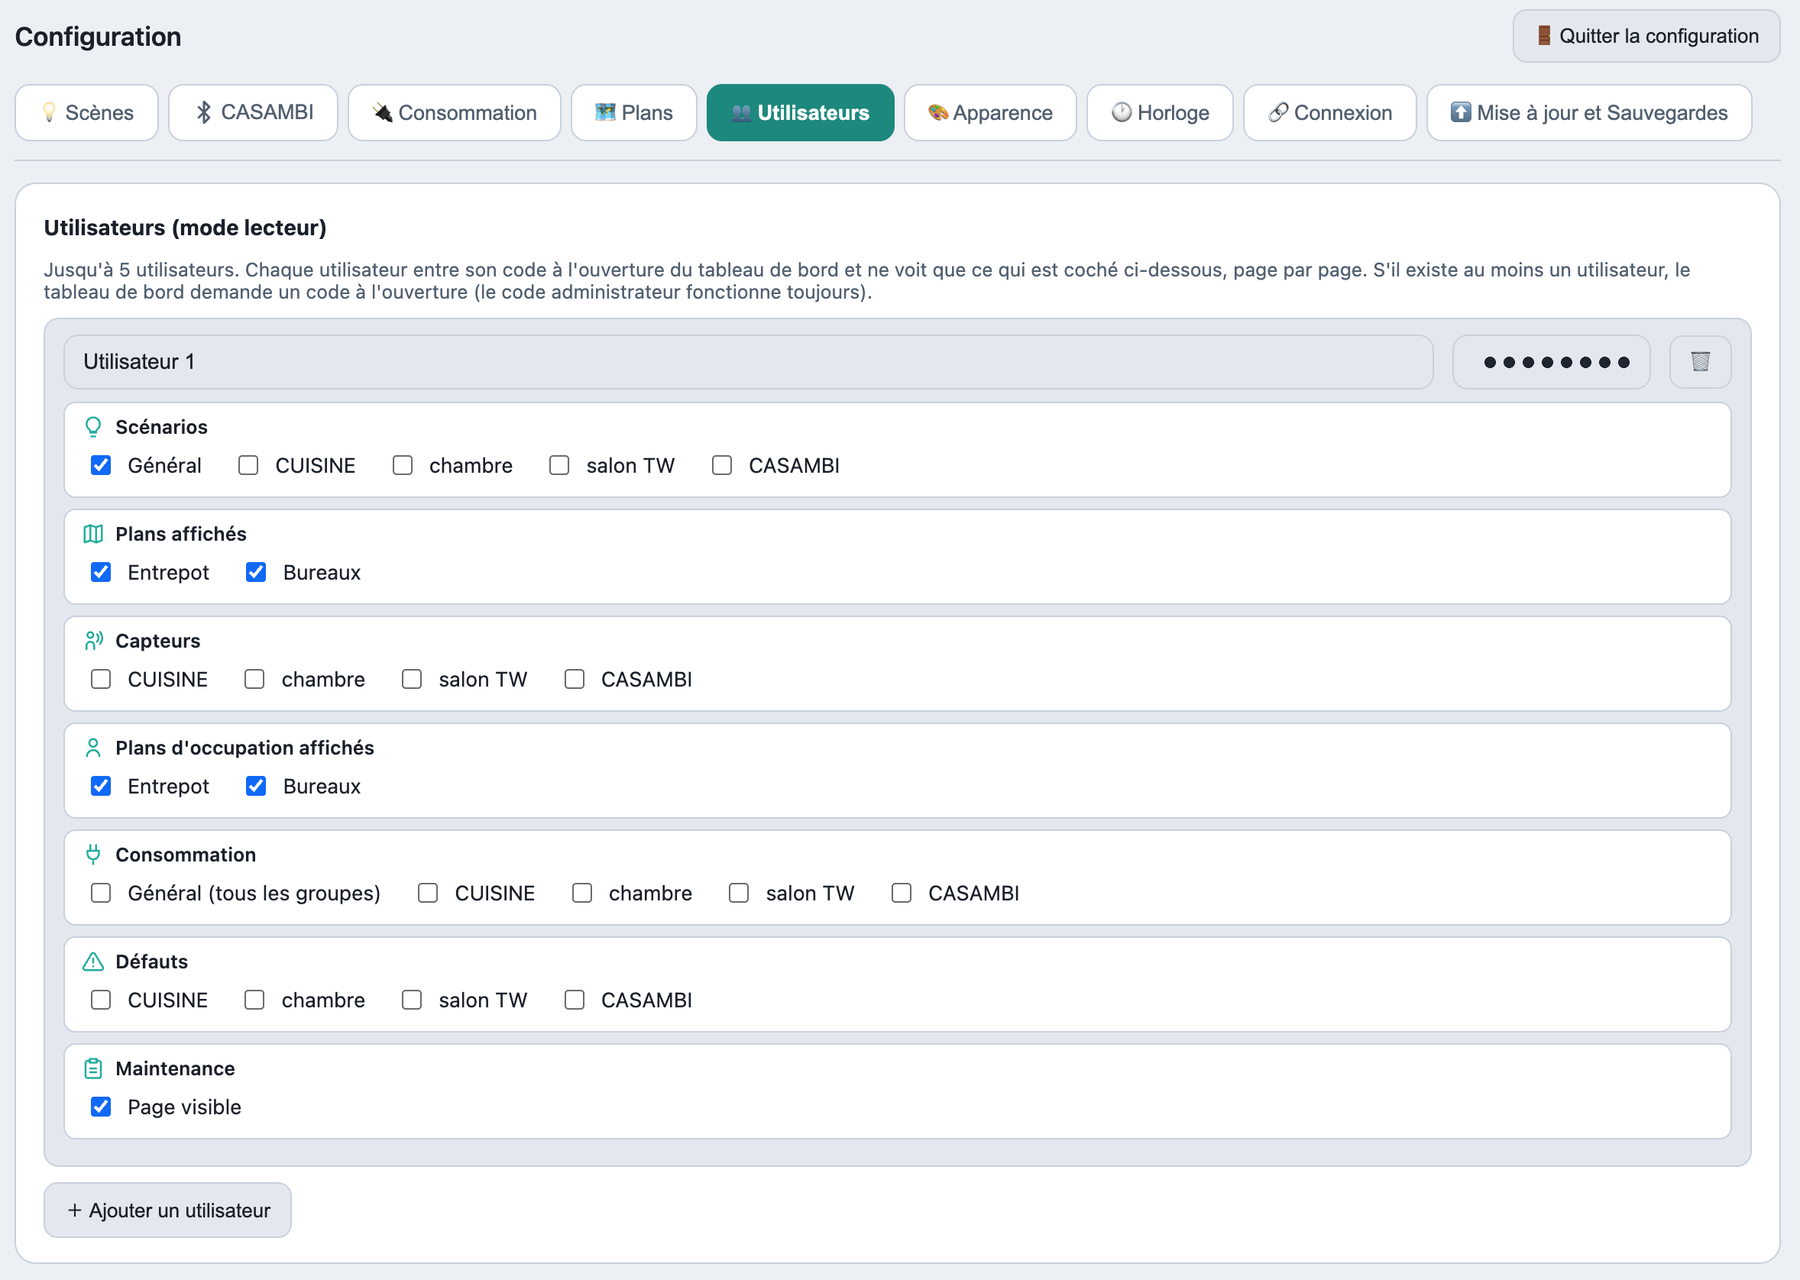This screenshot has height=1280, width=1800.
Task: Tick CASAMBI checkbox under Défauts
Action: (x=574, y=1000)
